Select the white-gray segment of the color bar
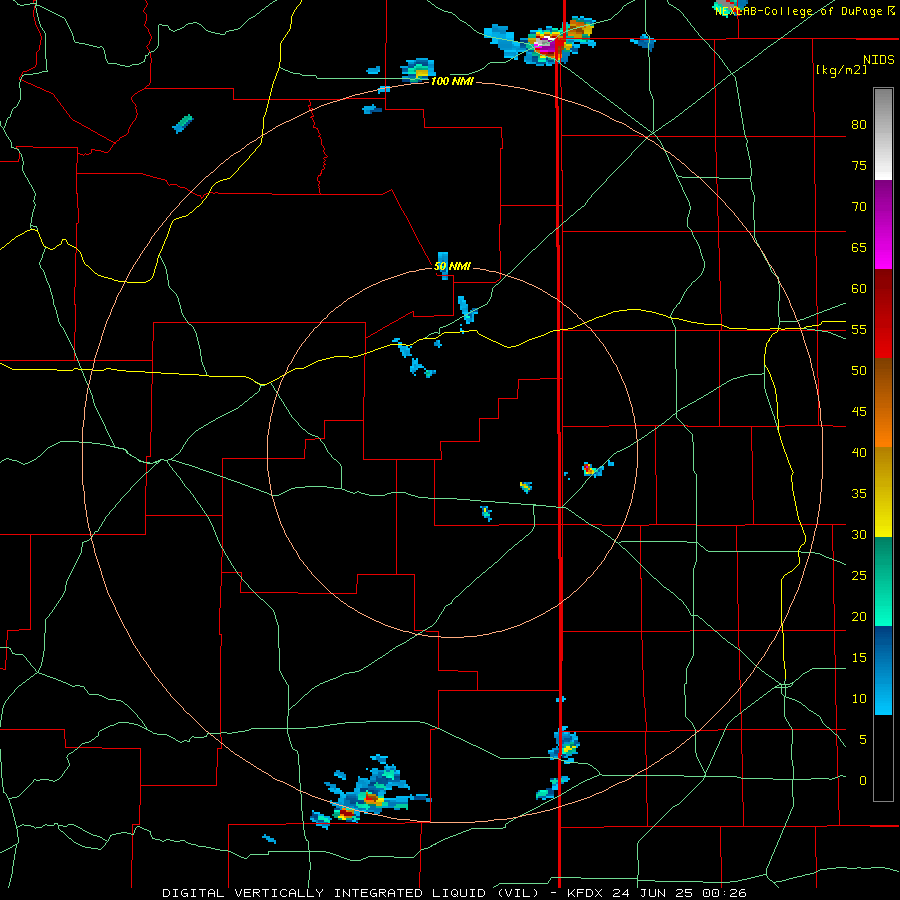This screenshot has height=900, width=900. click(x=883, y=134)
